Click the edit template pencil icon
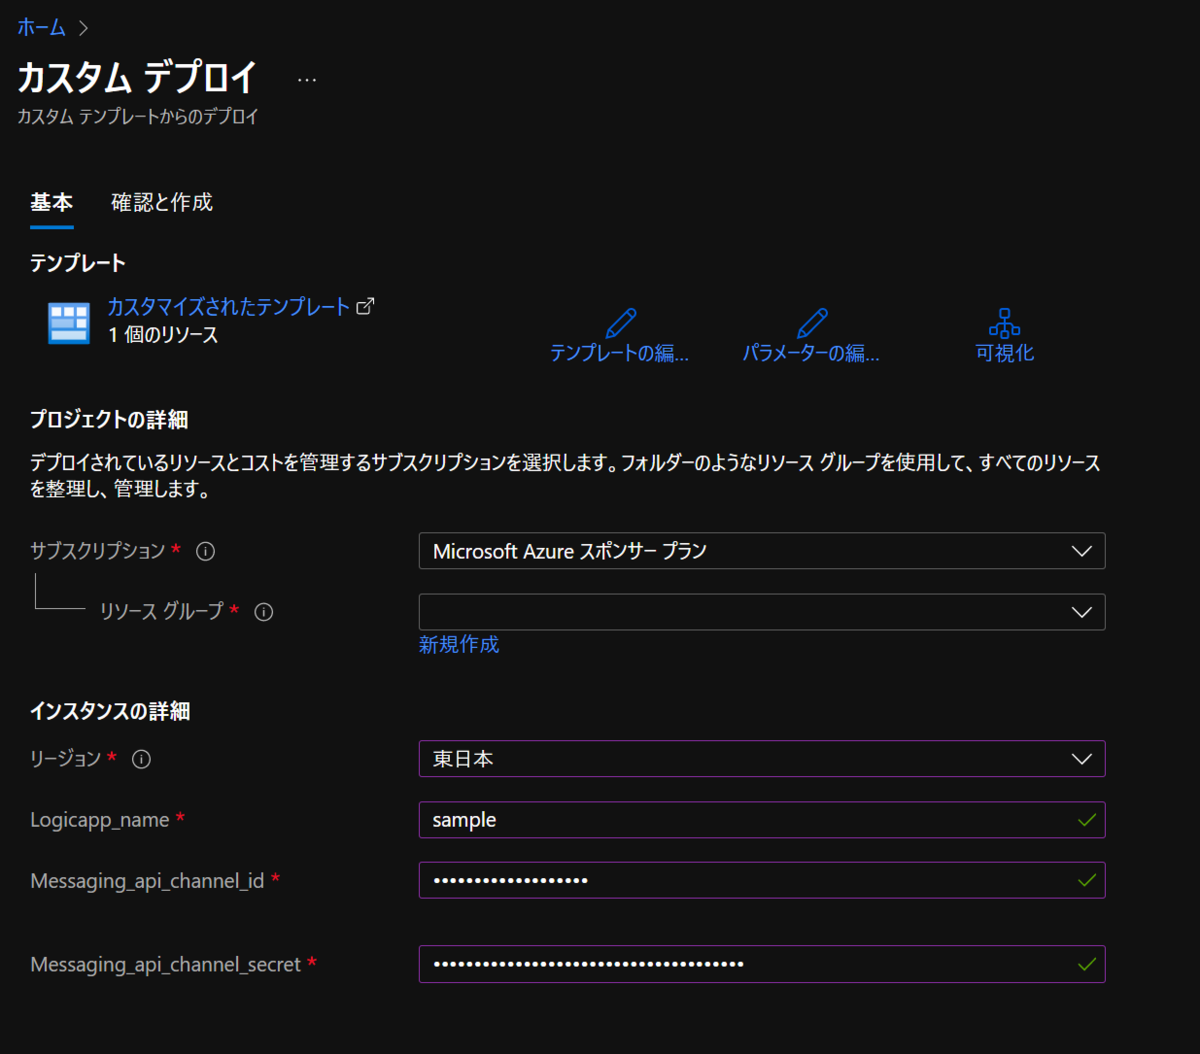Image resolution: width=1200 pixels, height=1054 pixels. pyautogui.click(x=620, y=322)
